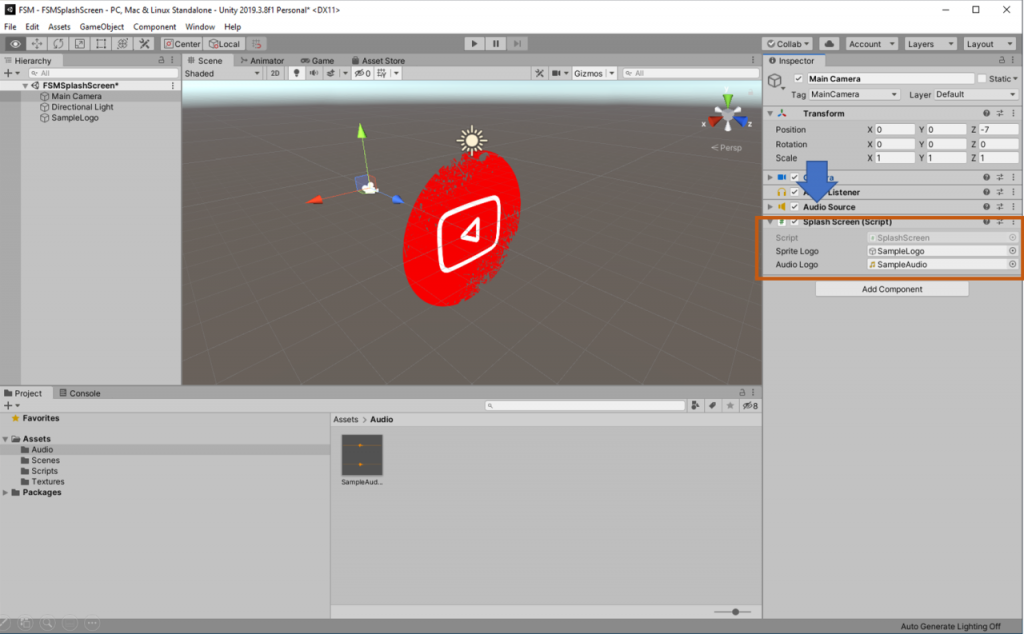Select the Rotate tool
1024x634 pixels.
pyautogui.click(x=58, y=44)
